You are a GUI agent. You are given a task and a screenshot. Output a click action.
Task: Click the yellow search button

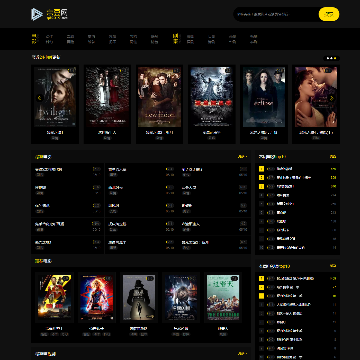coord(329,14)
